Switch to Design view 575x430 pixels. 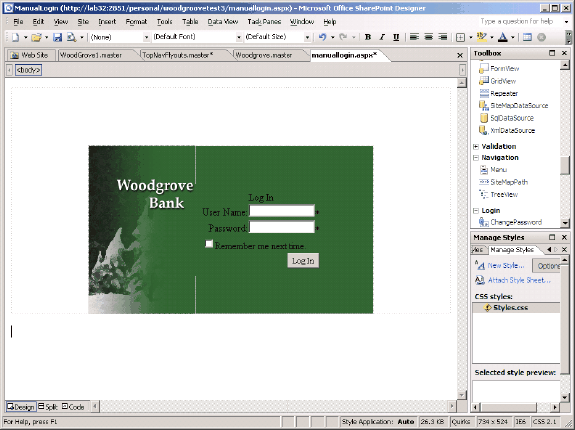coord(21,407)
